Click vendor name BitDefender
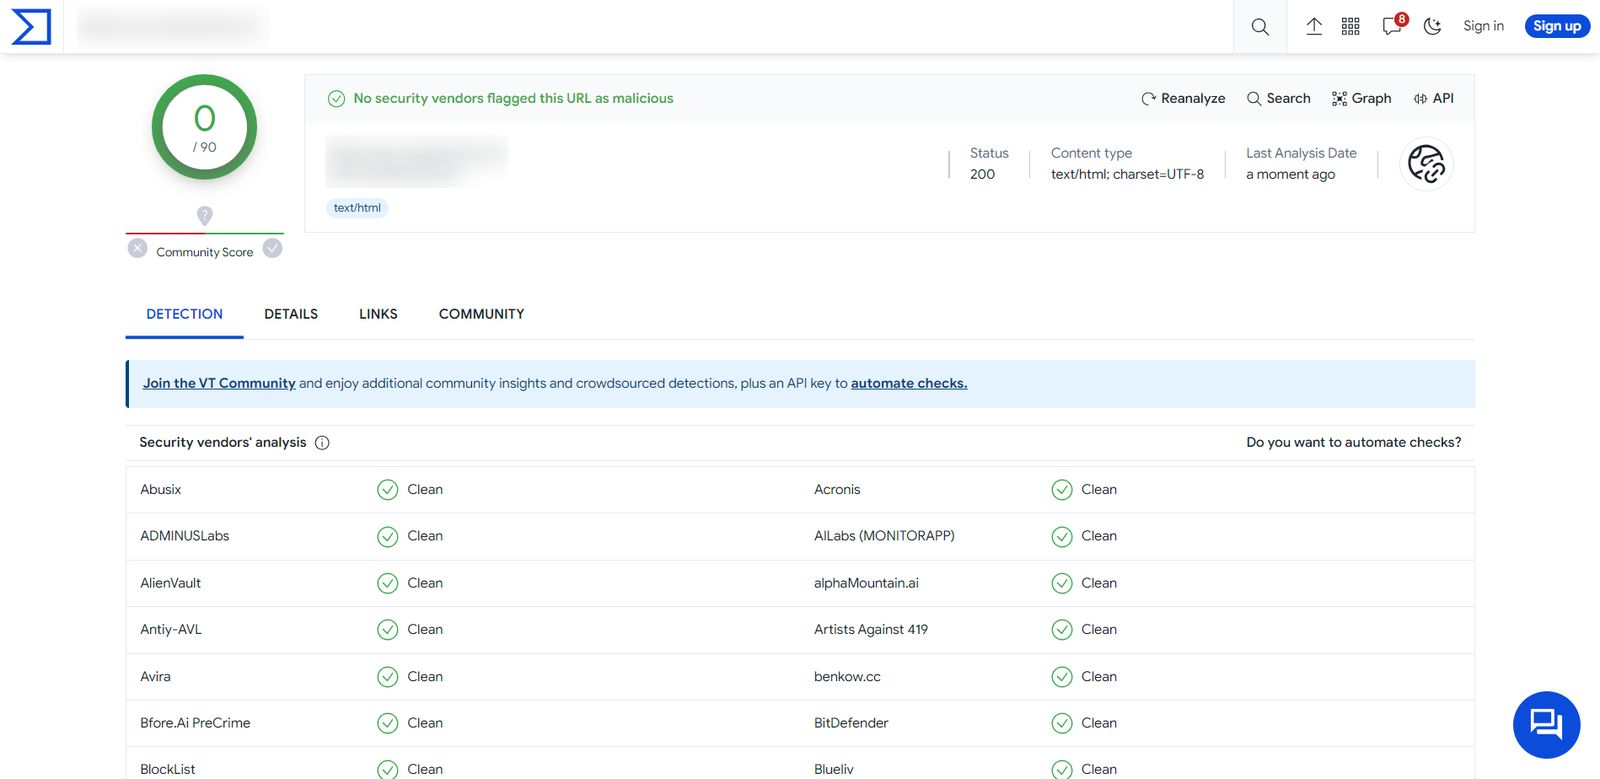 pyautogui.click(x=851, y=723)
